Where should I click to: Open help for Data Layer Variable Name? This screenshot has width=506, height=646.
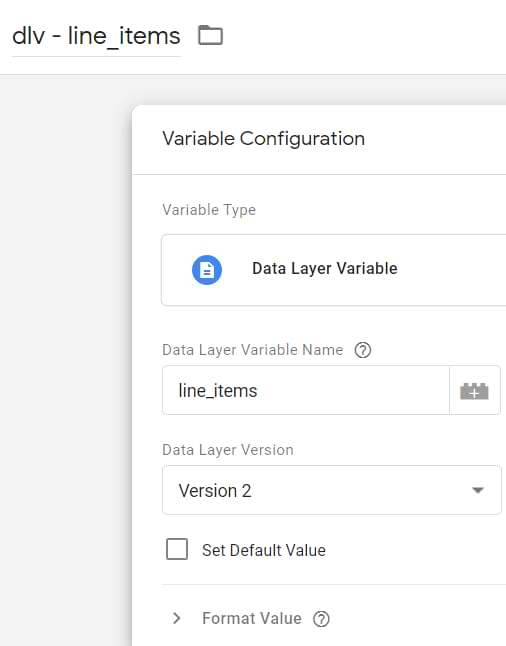[x=363, y=350]
